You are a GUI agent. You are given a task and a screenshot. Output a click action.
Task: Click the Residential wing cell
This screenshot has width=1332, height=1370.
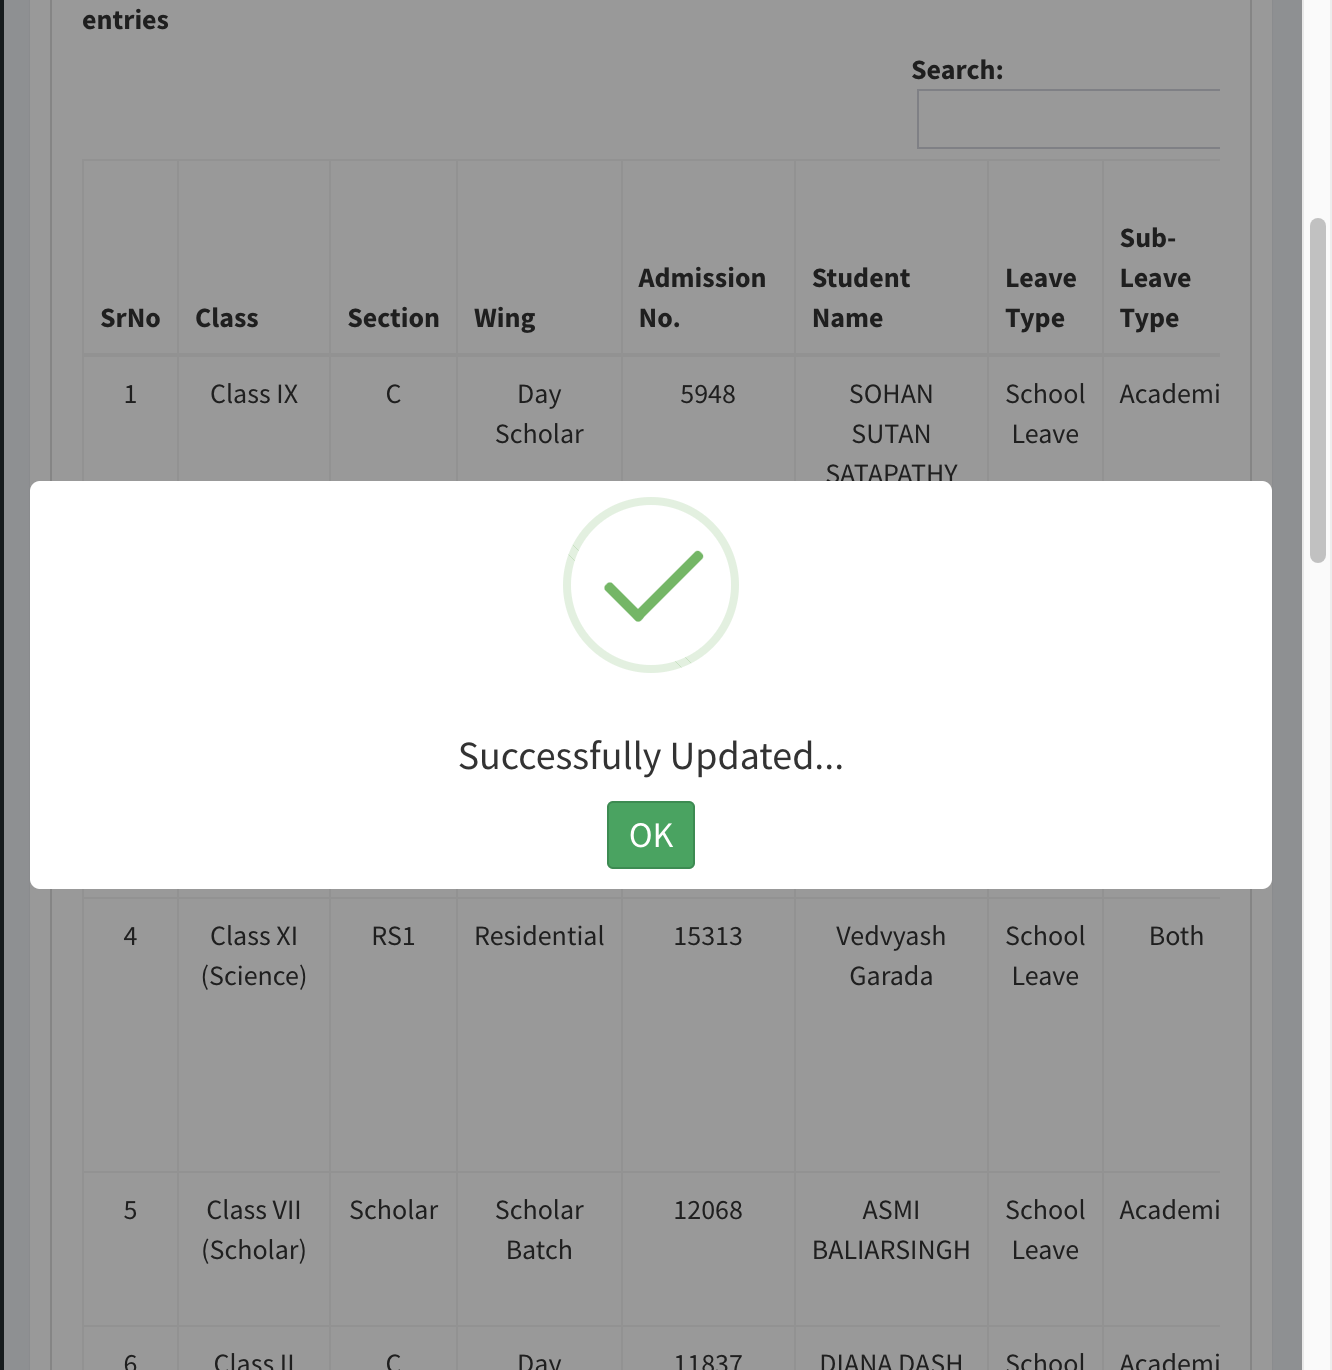(539, 936)
